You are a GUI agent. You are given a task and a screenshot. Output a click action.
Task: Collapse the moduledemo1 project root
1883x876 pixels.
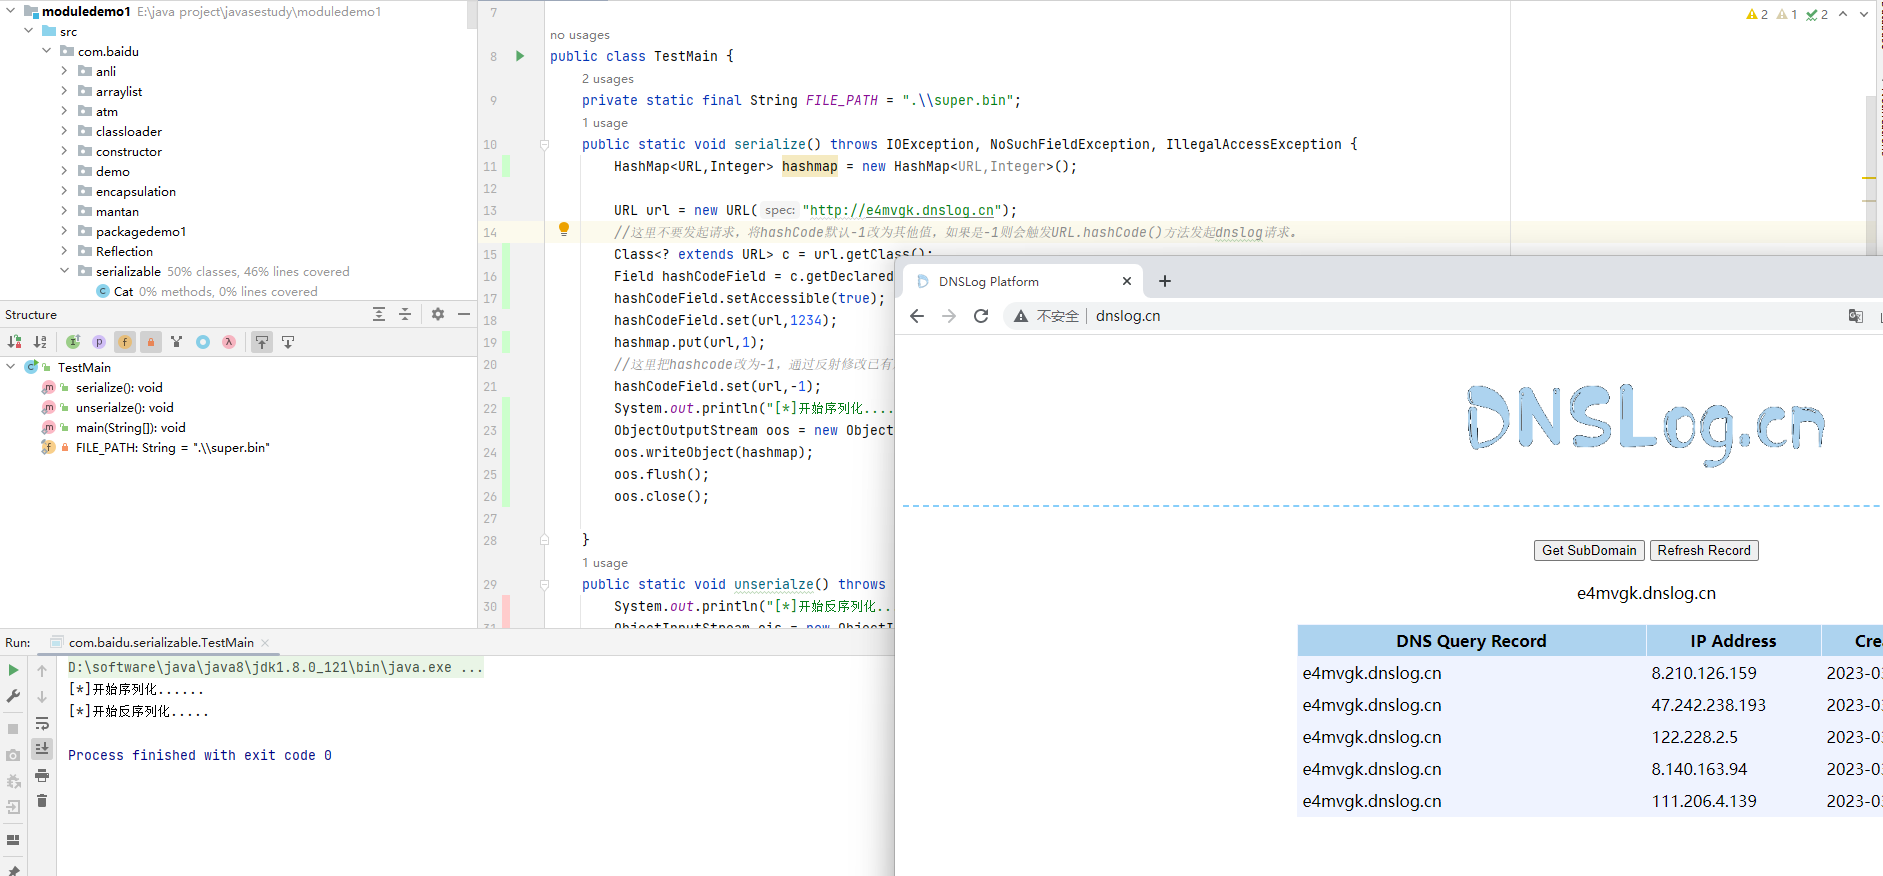11,11
